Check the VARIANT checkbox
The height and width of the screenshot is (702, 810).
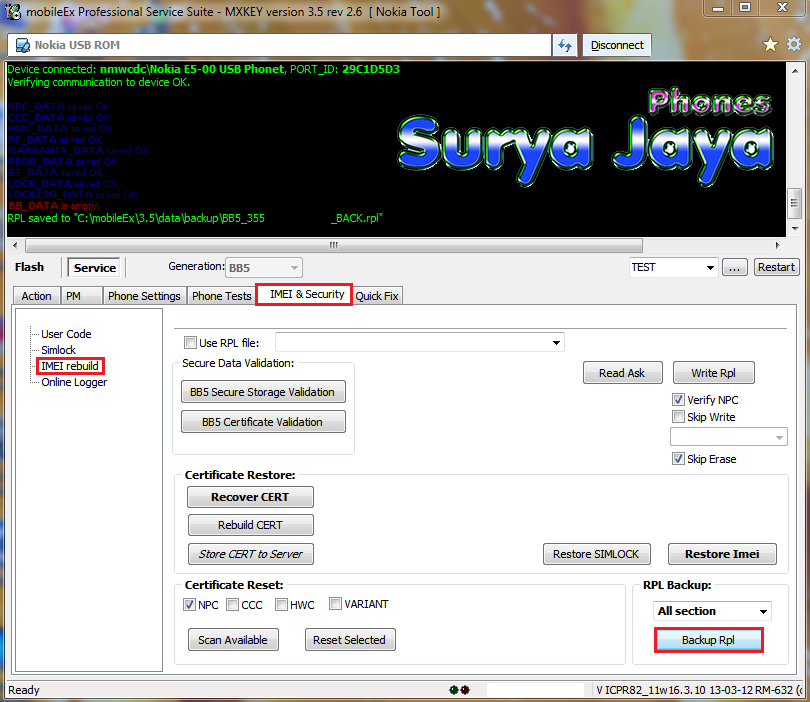[335, 603]
